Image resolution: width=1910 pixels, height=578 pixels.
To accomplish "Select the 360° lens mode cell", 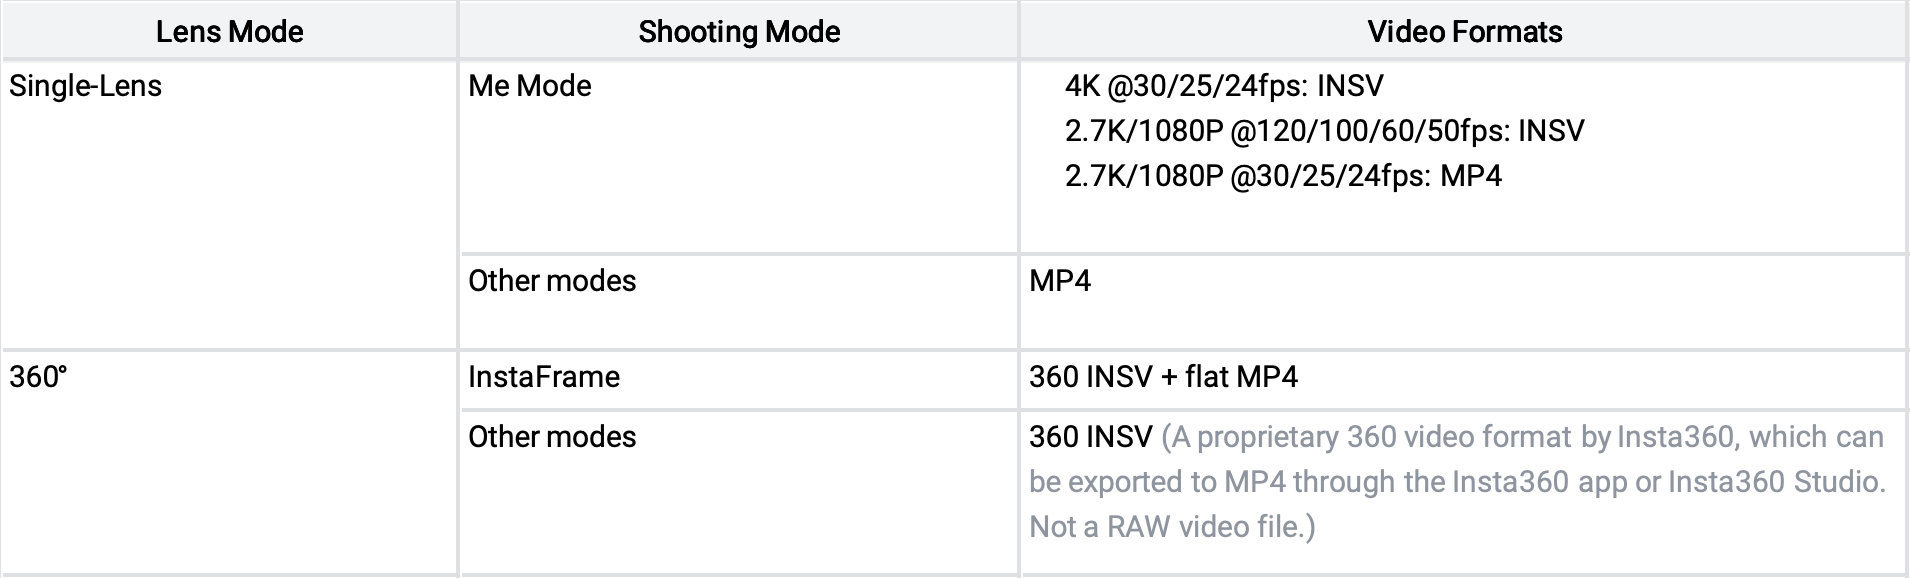I will (229, 462).
